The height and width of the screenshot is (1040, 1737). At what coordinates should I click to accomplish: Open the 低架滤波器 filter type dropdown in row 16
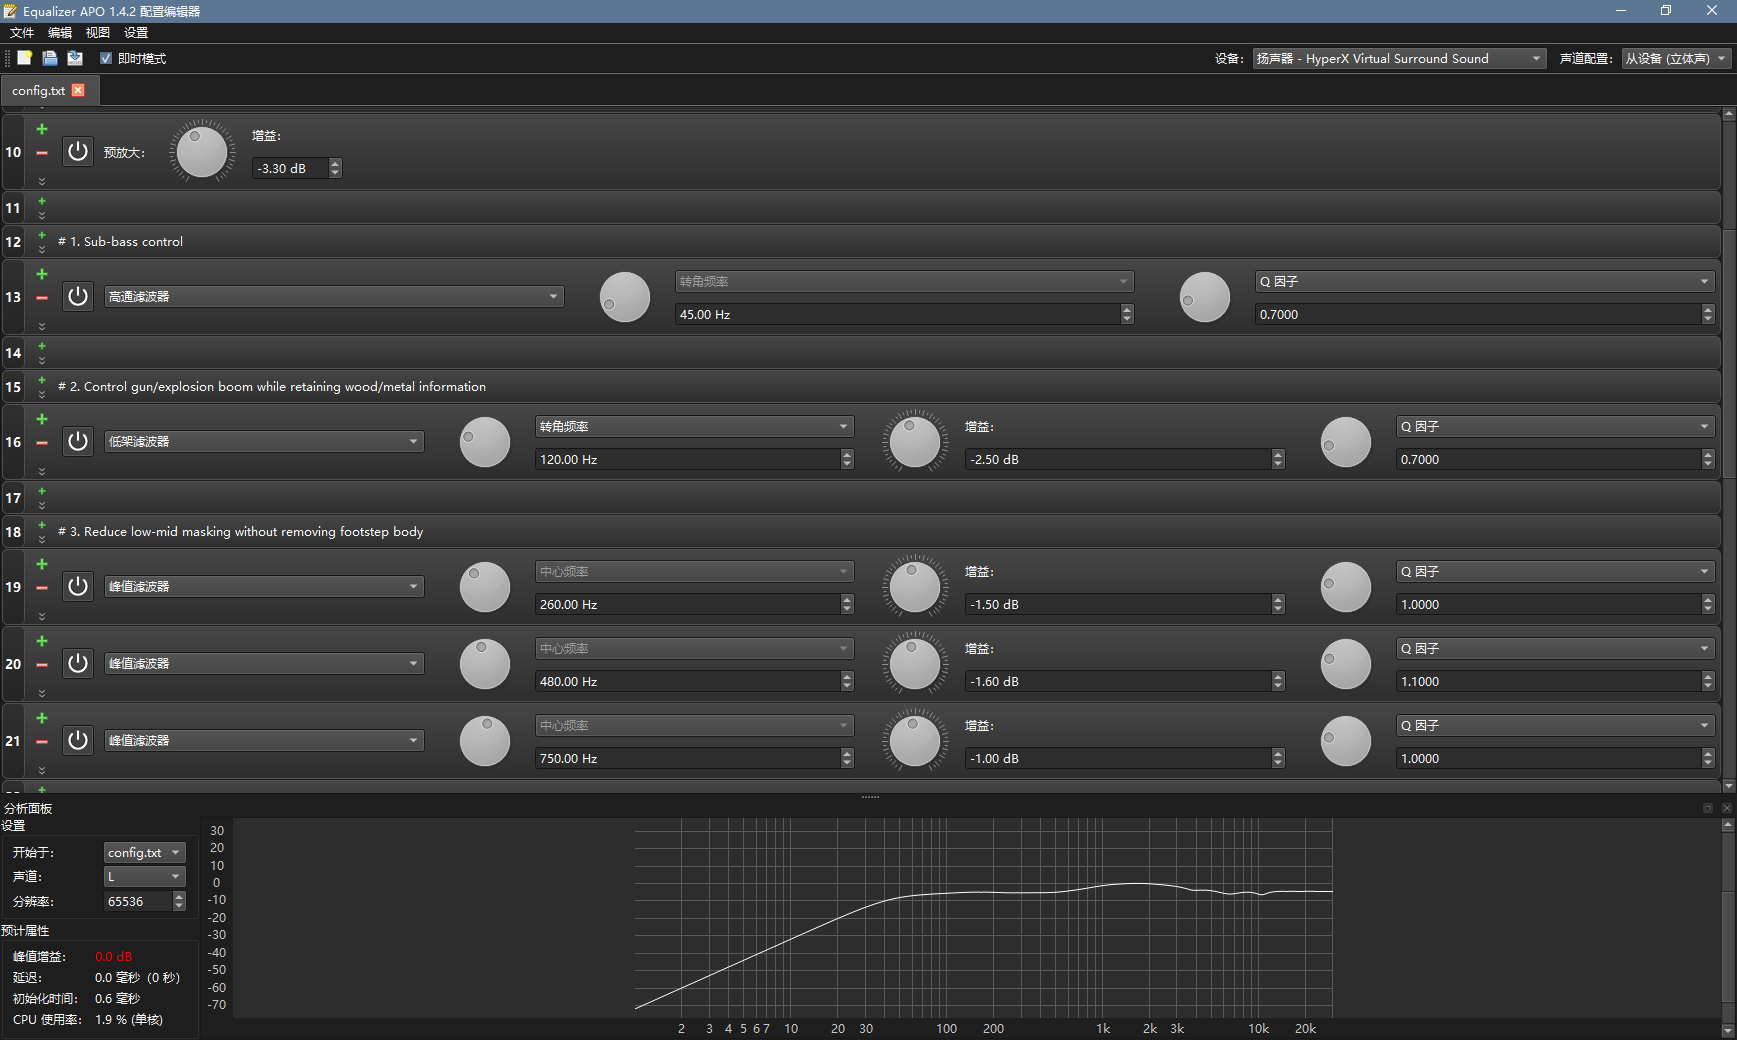[264, 442]
